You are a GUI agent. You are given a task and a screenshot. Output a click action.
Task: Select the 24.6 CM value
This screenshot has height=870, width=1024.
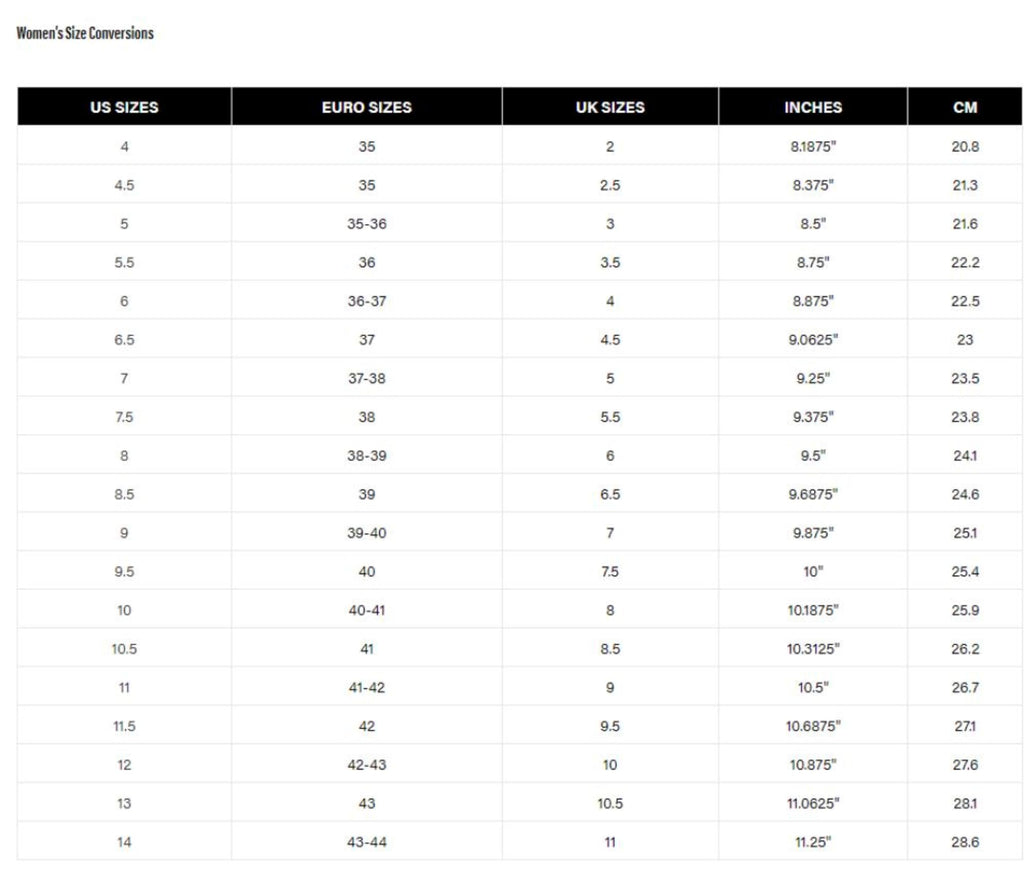coord(965,495)
